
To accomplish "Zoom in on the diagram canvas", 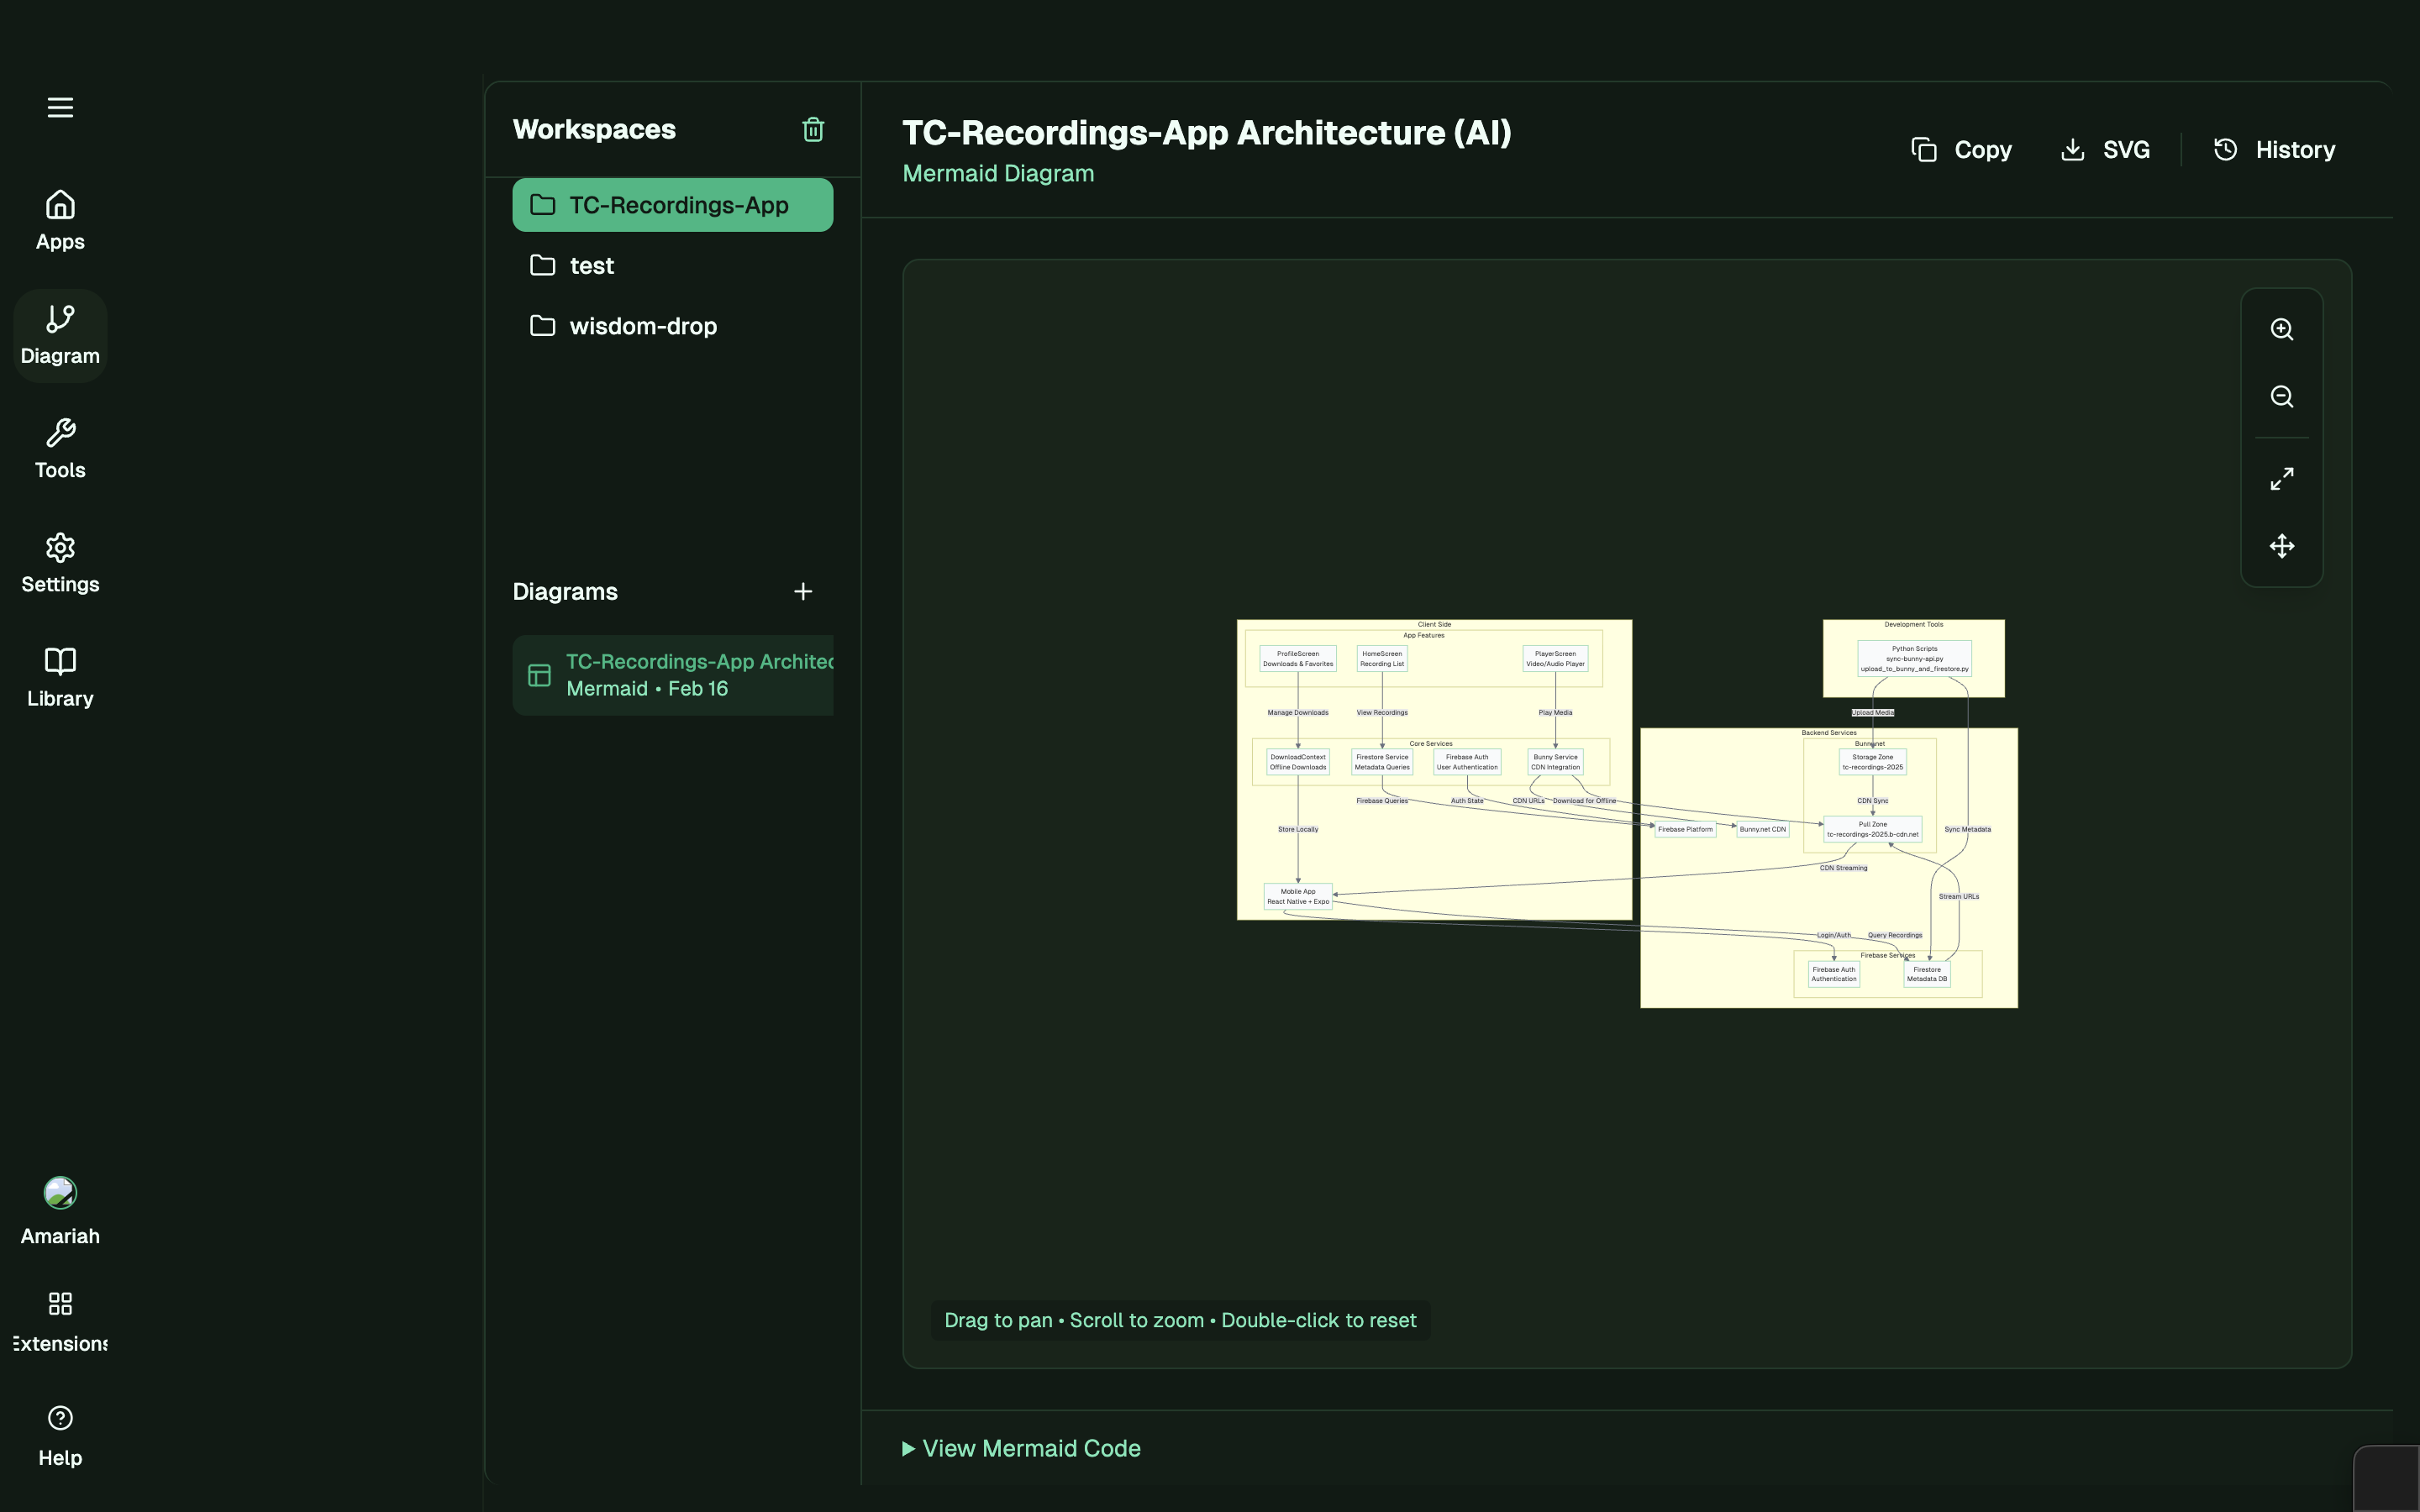I will tap(2282, 329).
